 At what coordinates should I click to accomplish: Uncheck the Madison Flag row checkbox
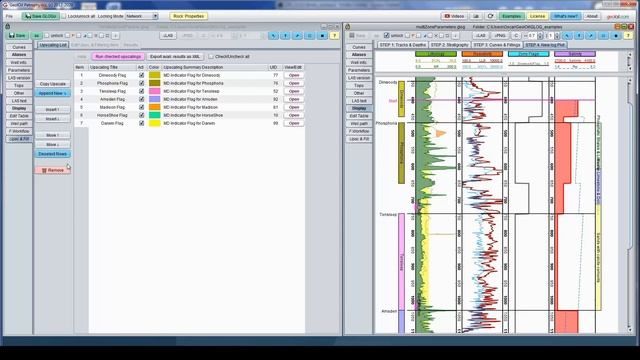141,107
